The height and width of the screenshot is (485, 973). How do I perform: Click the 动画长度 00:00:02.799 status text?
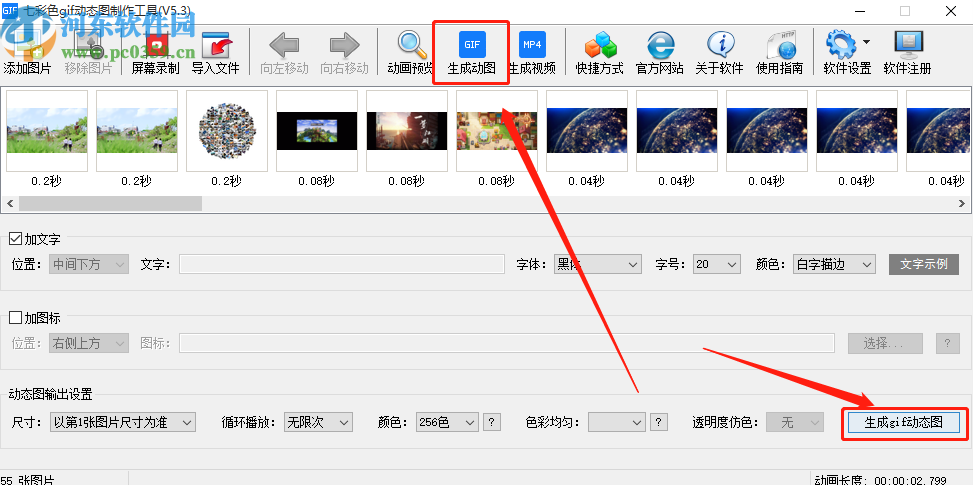click(x=881, y=480)
